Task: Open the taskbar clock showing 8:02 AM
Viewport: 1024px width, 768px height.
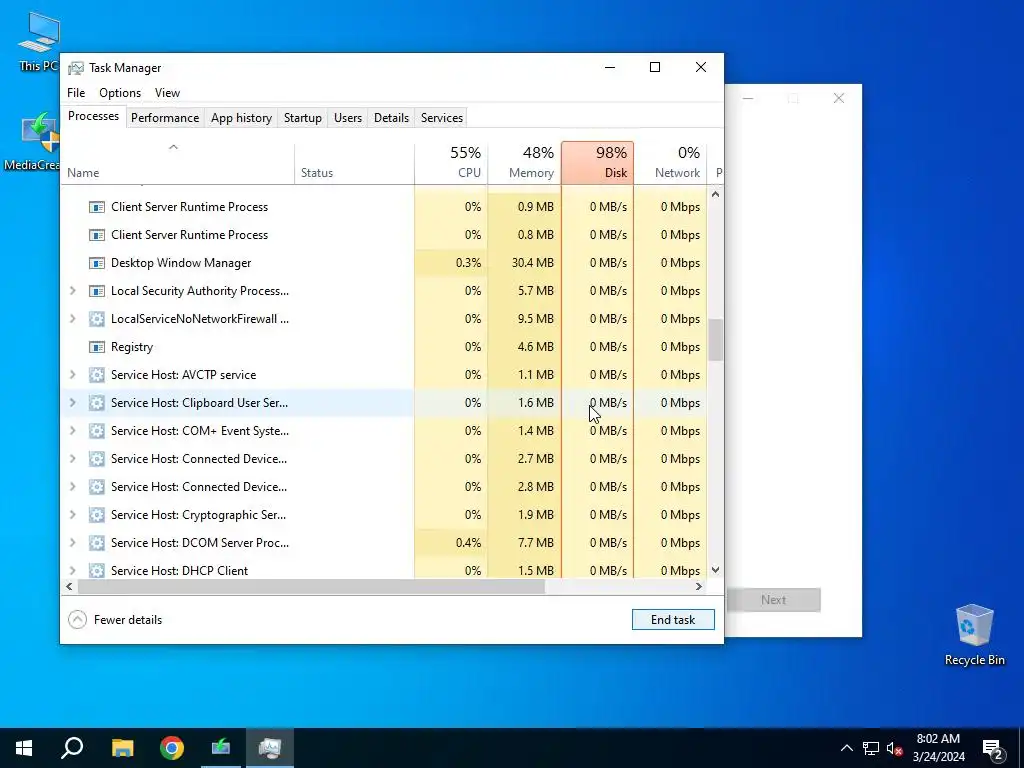Action: [x=938, y=748]
